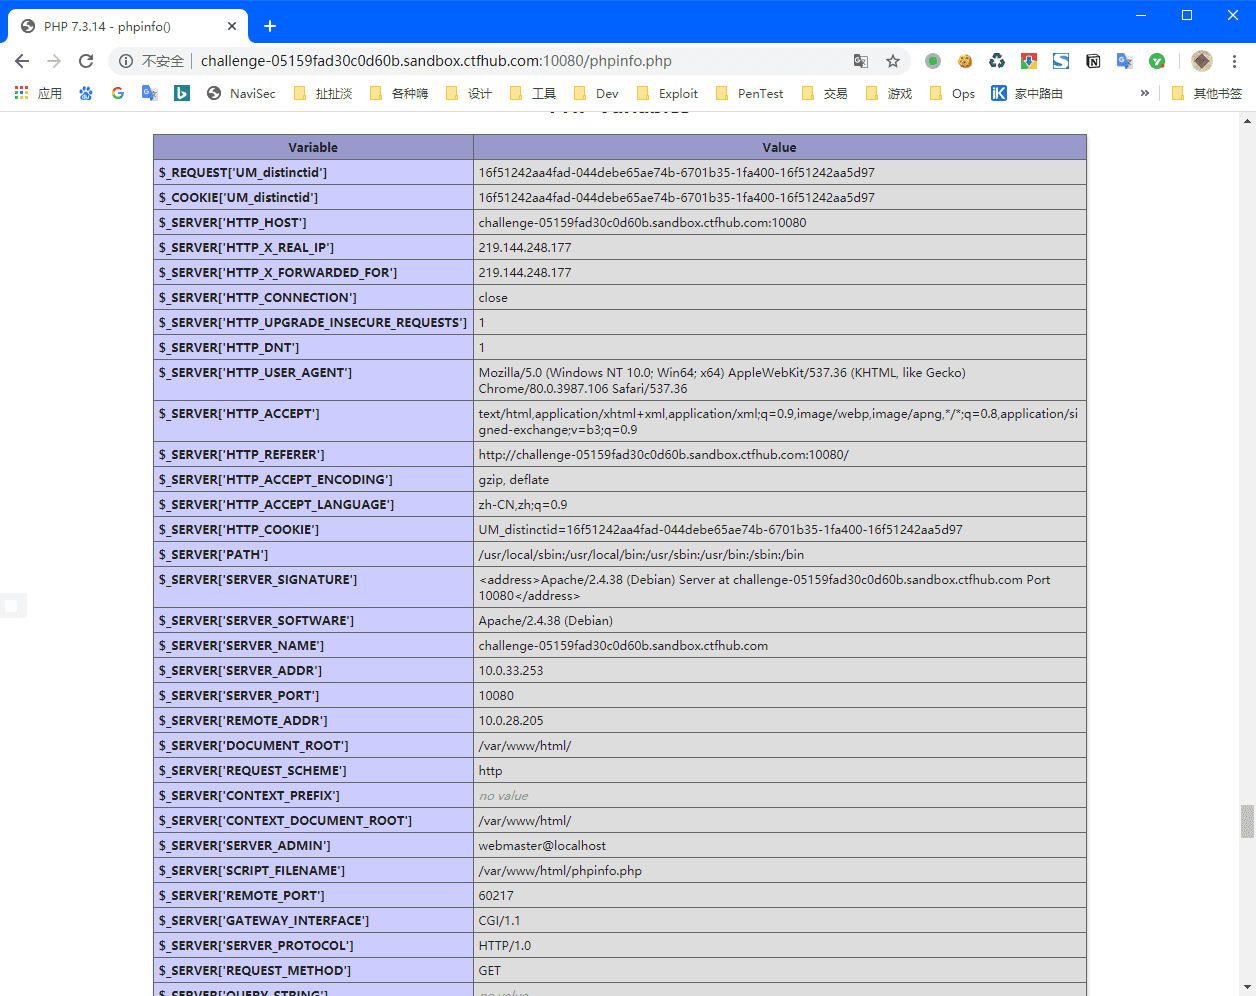
Task: Open the proxy switcher extension (green dot)
Action: [x=933, y=61]
